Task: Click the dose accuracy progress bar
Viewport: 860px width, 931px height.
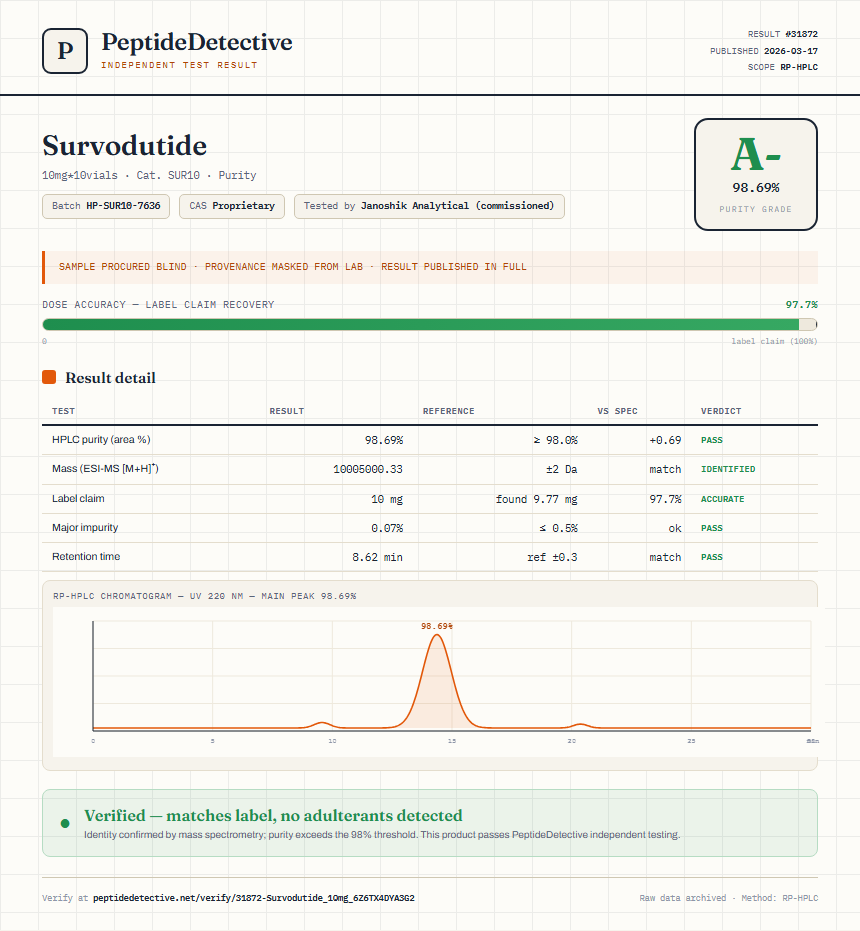Action: coord(429,324)
